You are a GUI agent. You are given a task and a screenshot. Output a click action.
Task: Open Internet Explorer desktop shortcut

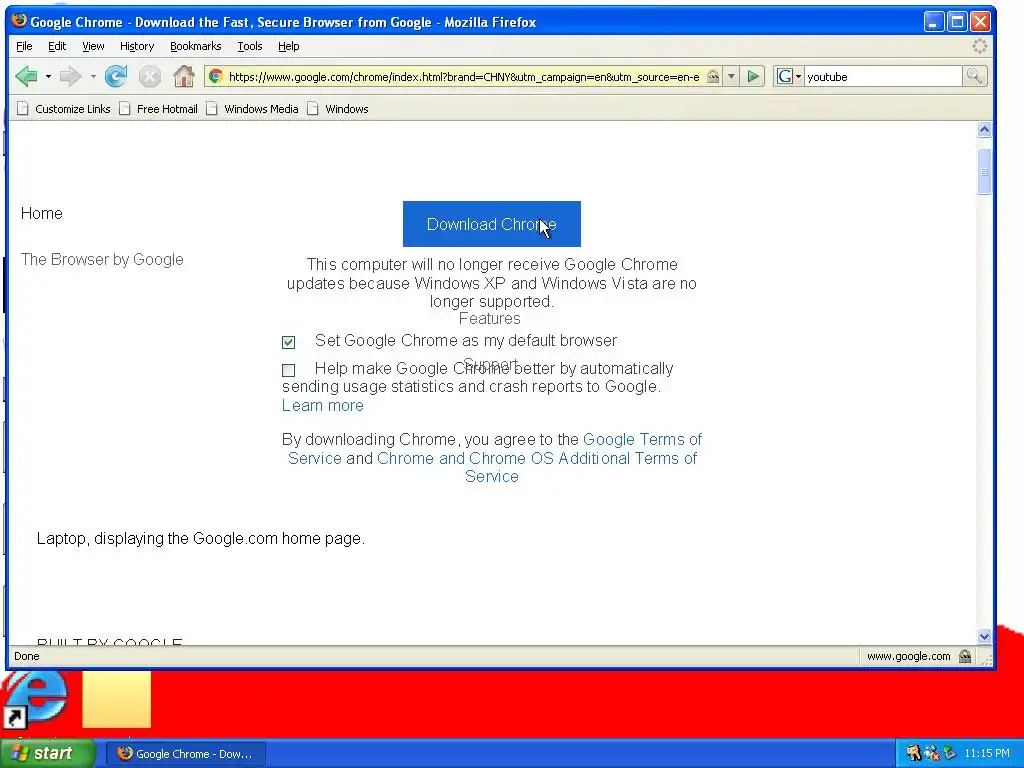[34, 700]
